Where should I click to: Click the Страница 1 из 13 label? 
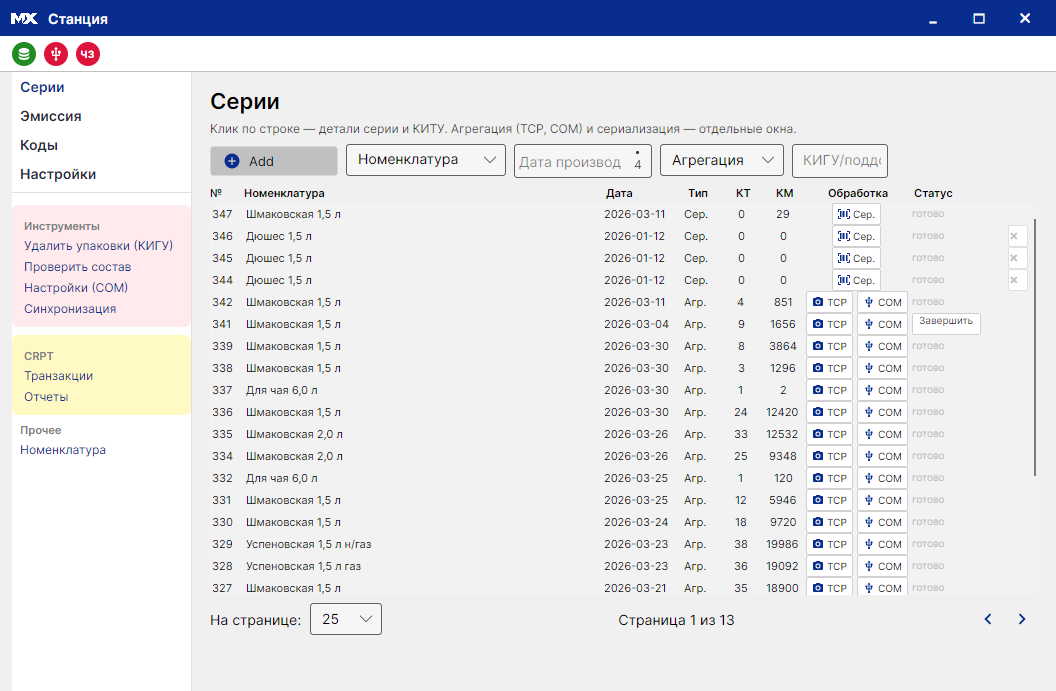pyautogui.click(x=676, y=620)
